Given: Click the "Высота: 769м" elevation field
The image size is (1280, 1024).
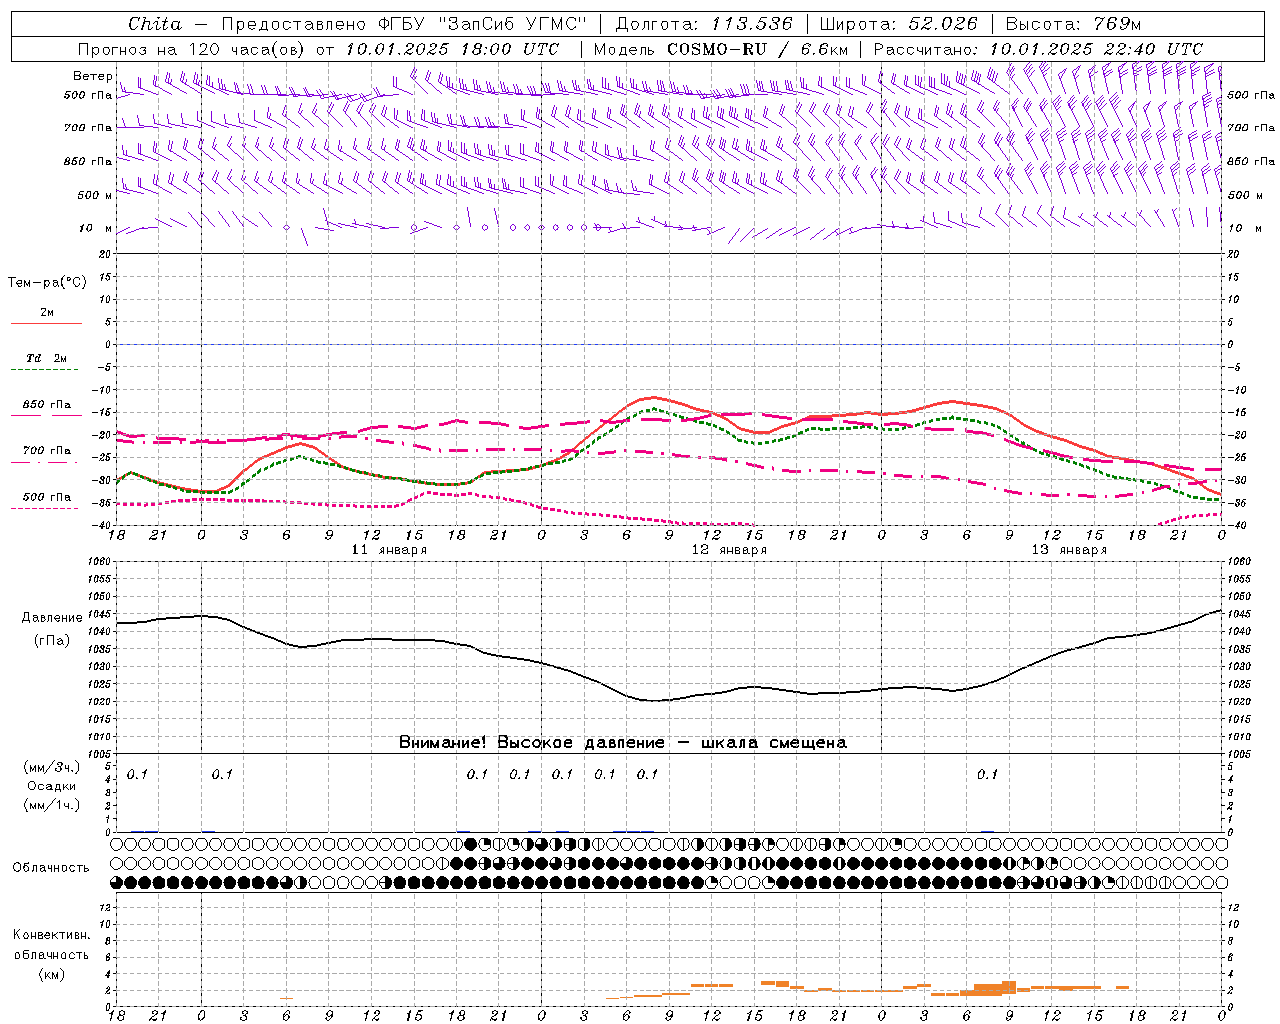Looking at the screenshot, I should [x=1073, y=24].
